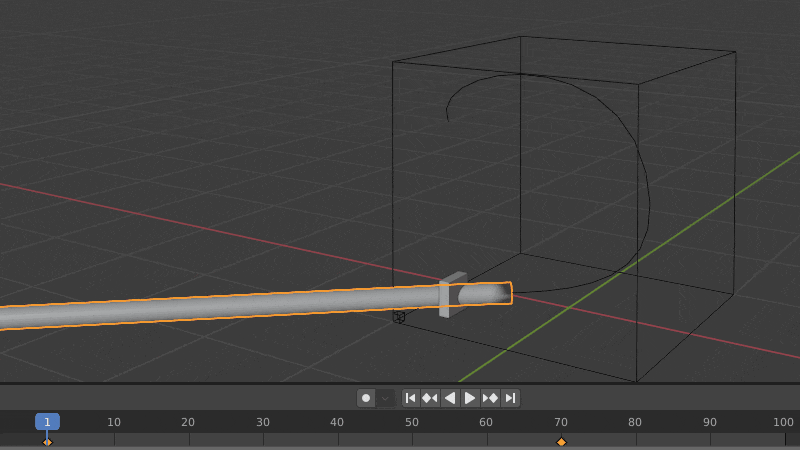Click frame 30 label on the timeline
Screen dimensions: 800x450
point(263,422)
